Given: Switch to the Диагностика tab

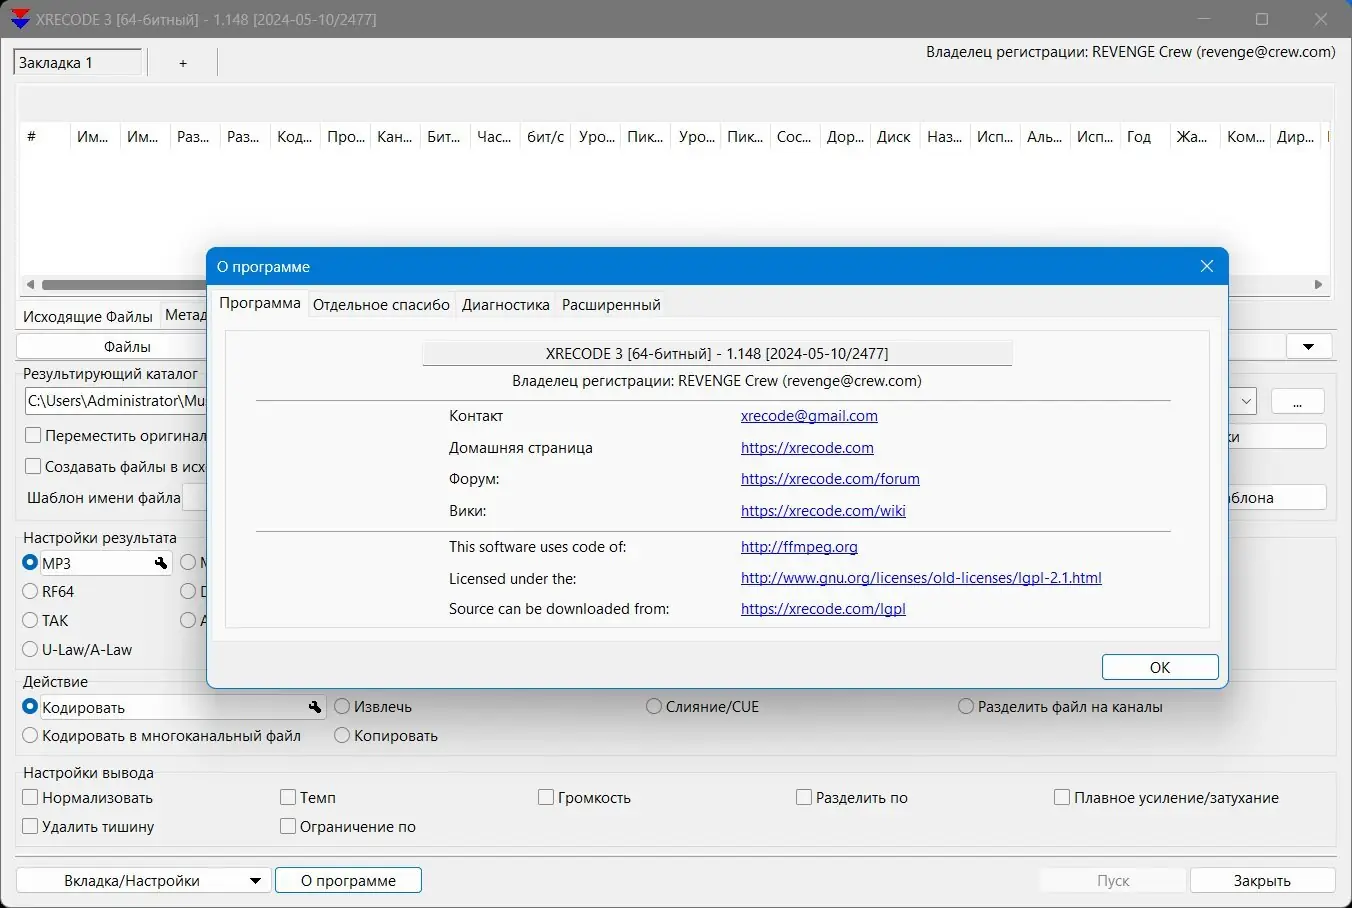Looking at the screenshot, I should pyautogui.click(x=506, y=305).
